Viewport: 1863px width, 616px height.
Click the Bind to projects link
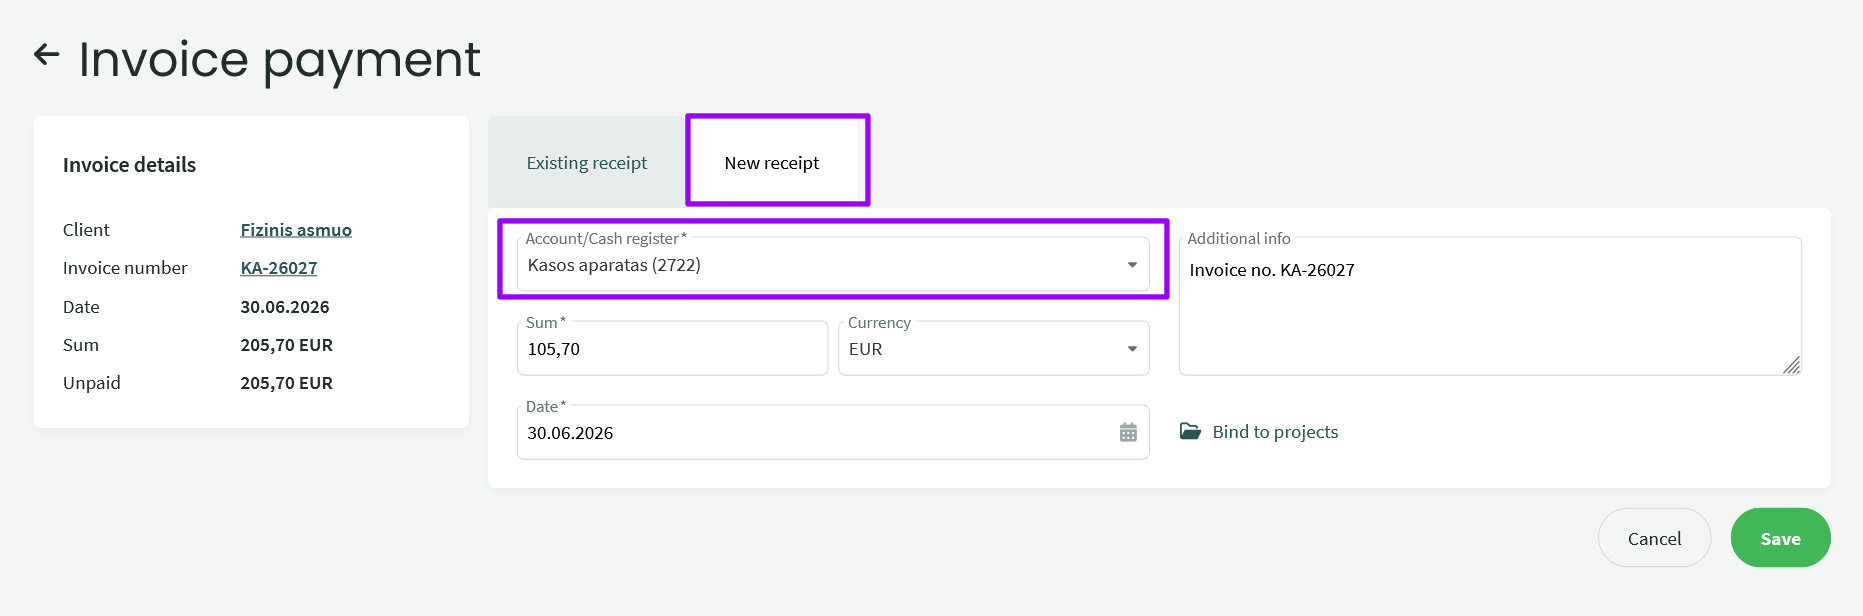point(1275,432)
